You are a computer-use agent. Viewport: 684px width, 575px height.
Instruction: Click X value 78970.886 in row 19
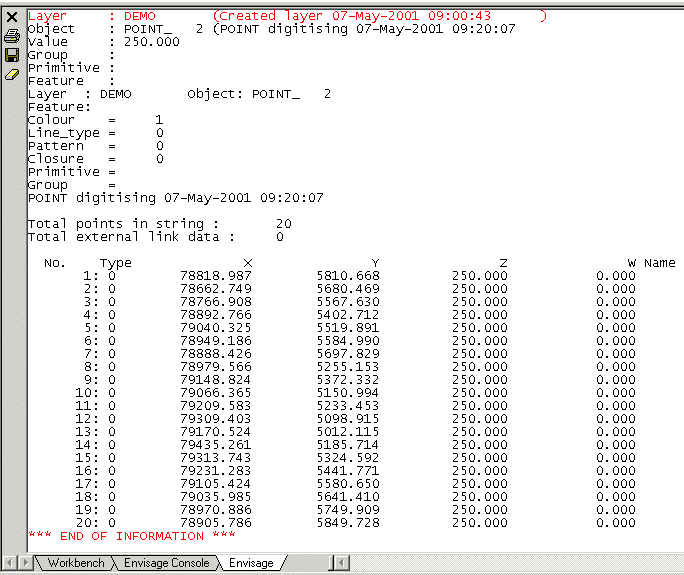216,510
